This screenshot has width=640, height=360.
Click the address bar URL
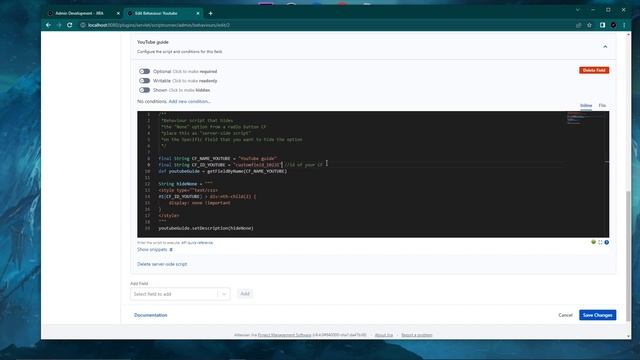tap(159, 25)
